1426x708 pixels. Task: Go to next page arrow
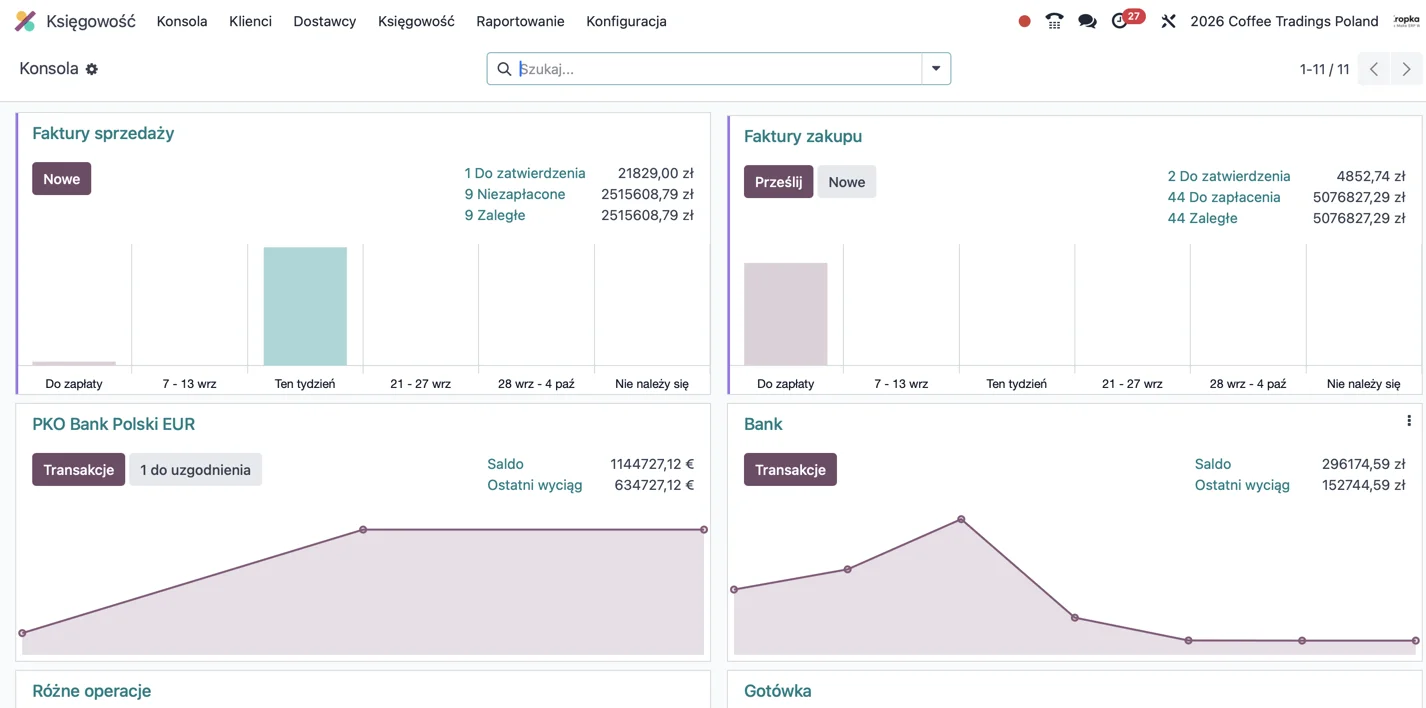pos(1407,69)
